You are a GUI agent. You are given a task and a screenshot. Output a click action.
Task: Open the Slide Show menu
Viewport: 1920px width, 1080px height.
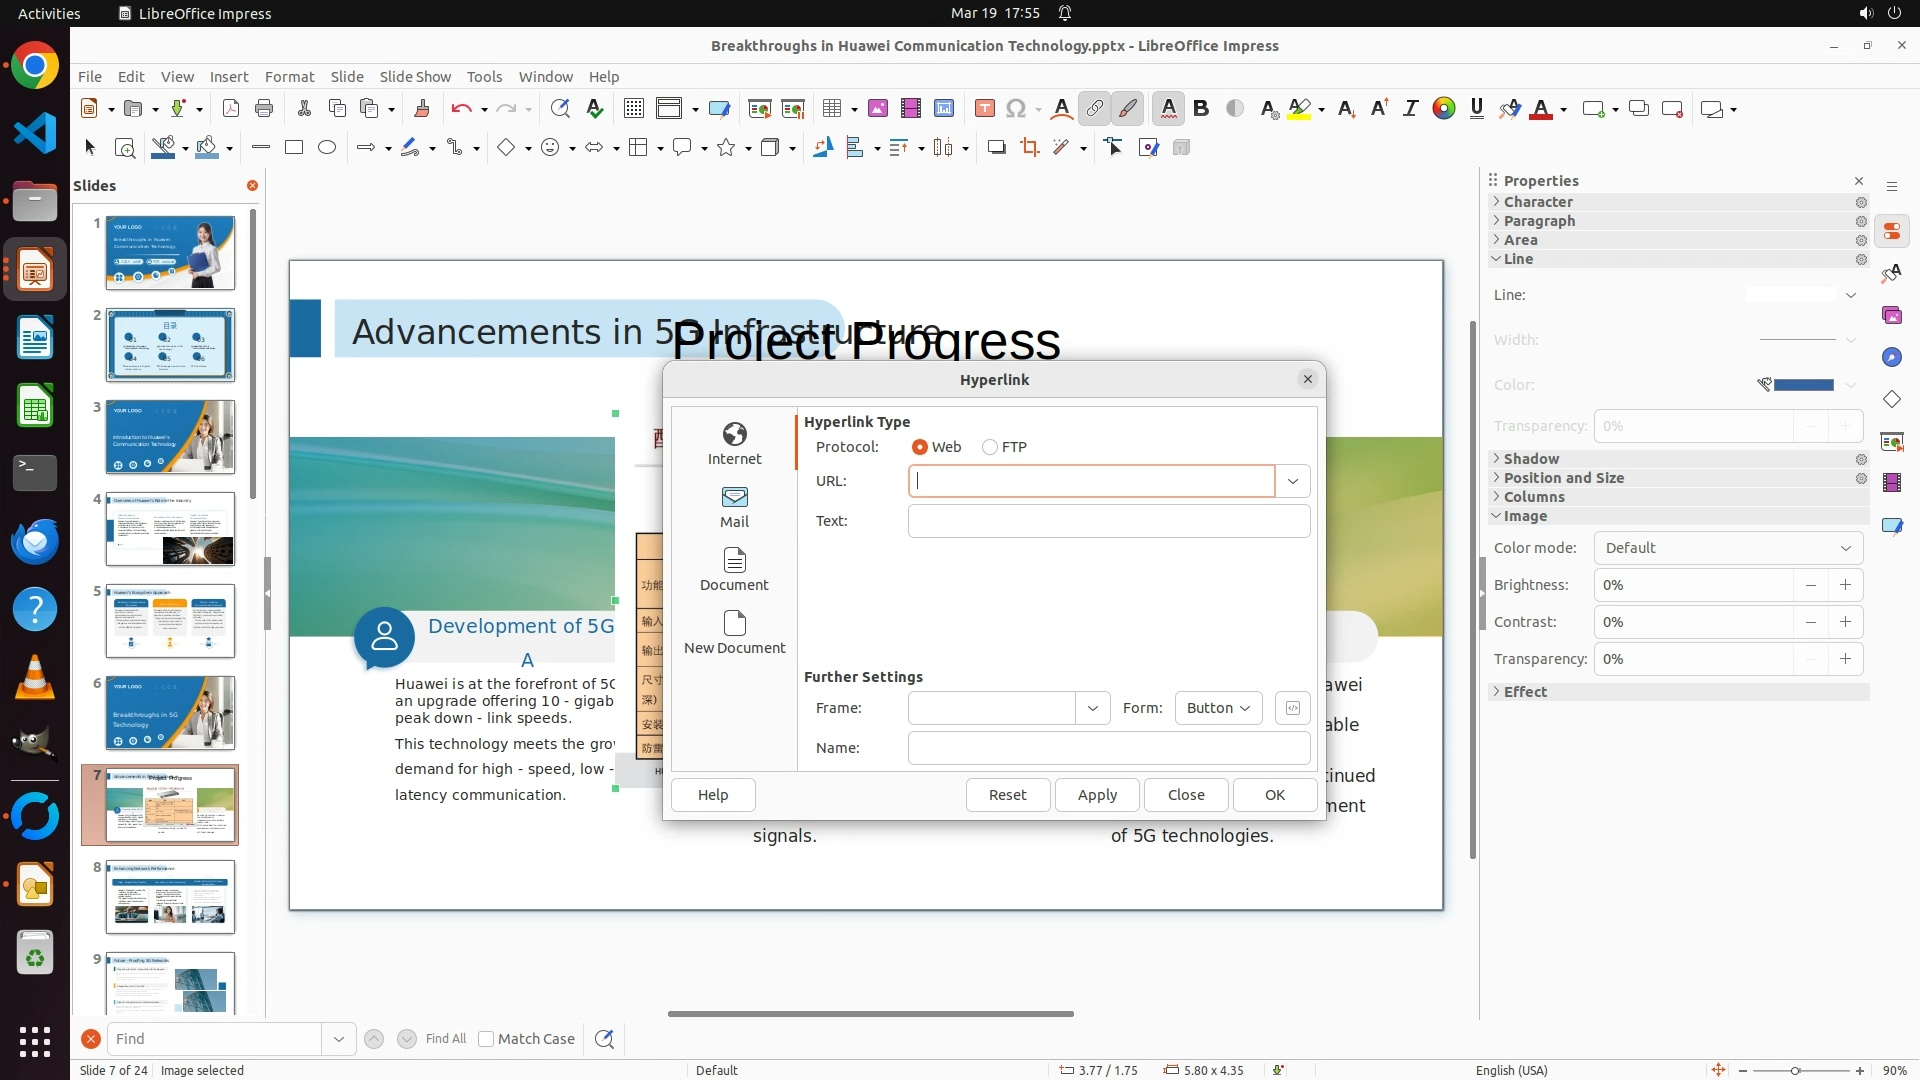pos(414,77)
